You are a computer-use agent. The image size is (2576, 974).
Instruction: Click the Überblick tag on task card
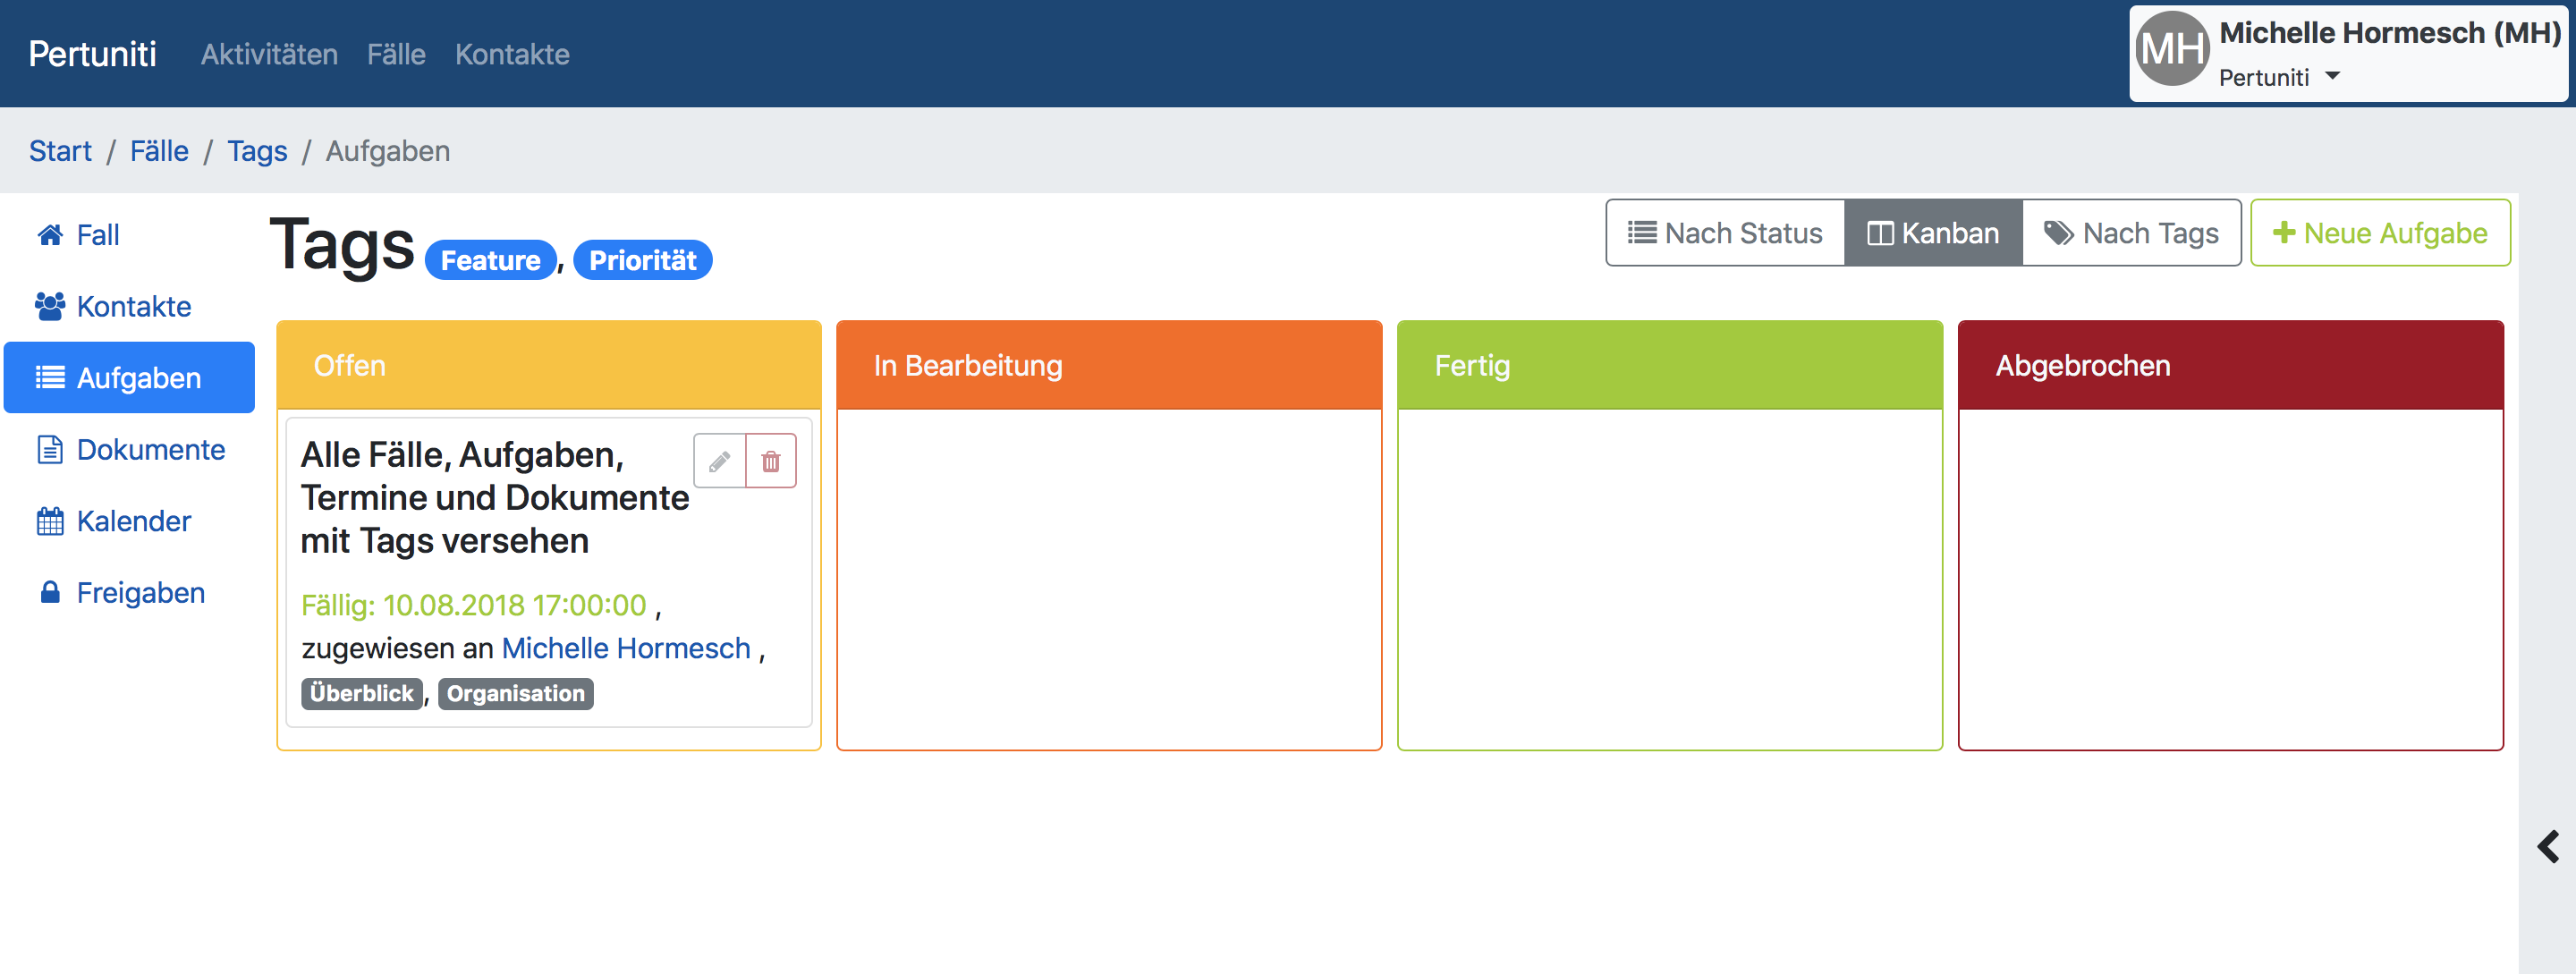point(362,694)
